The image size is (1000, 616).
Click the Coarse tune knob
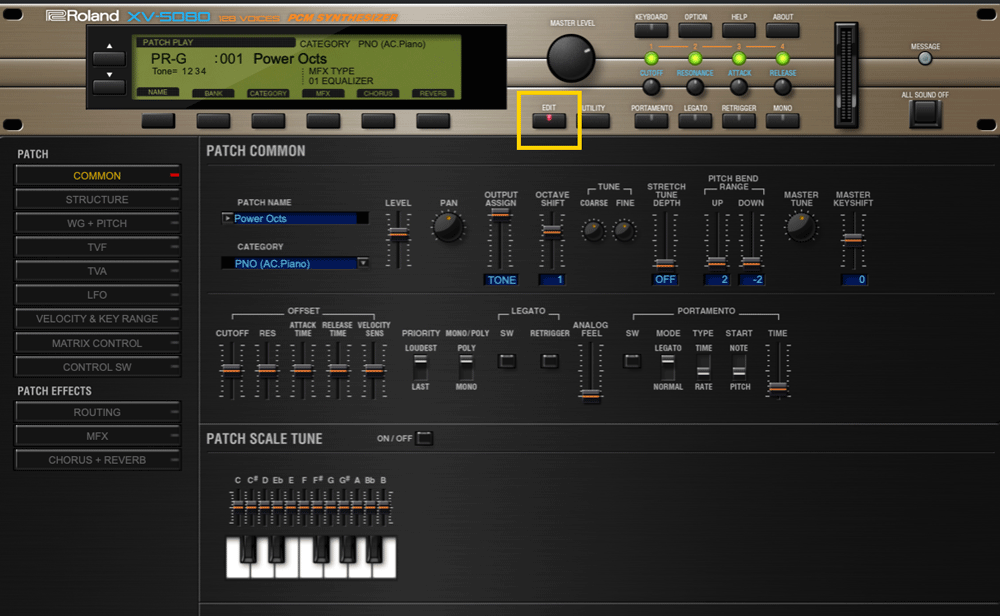[594, 230]
